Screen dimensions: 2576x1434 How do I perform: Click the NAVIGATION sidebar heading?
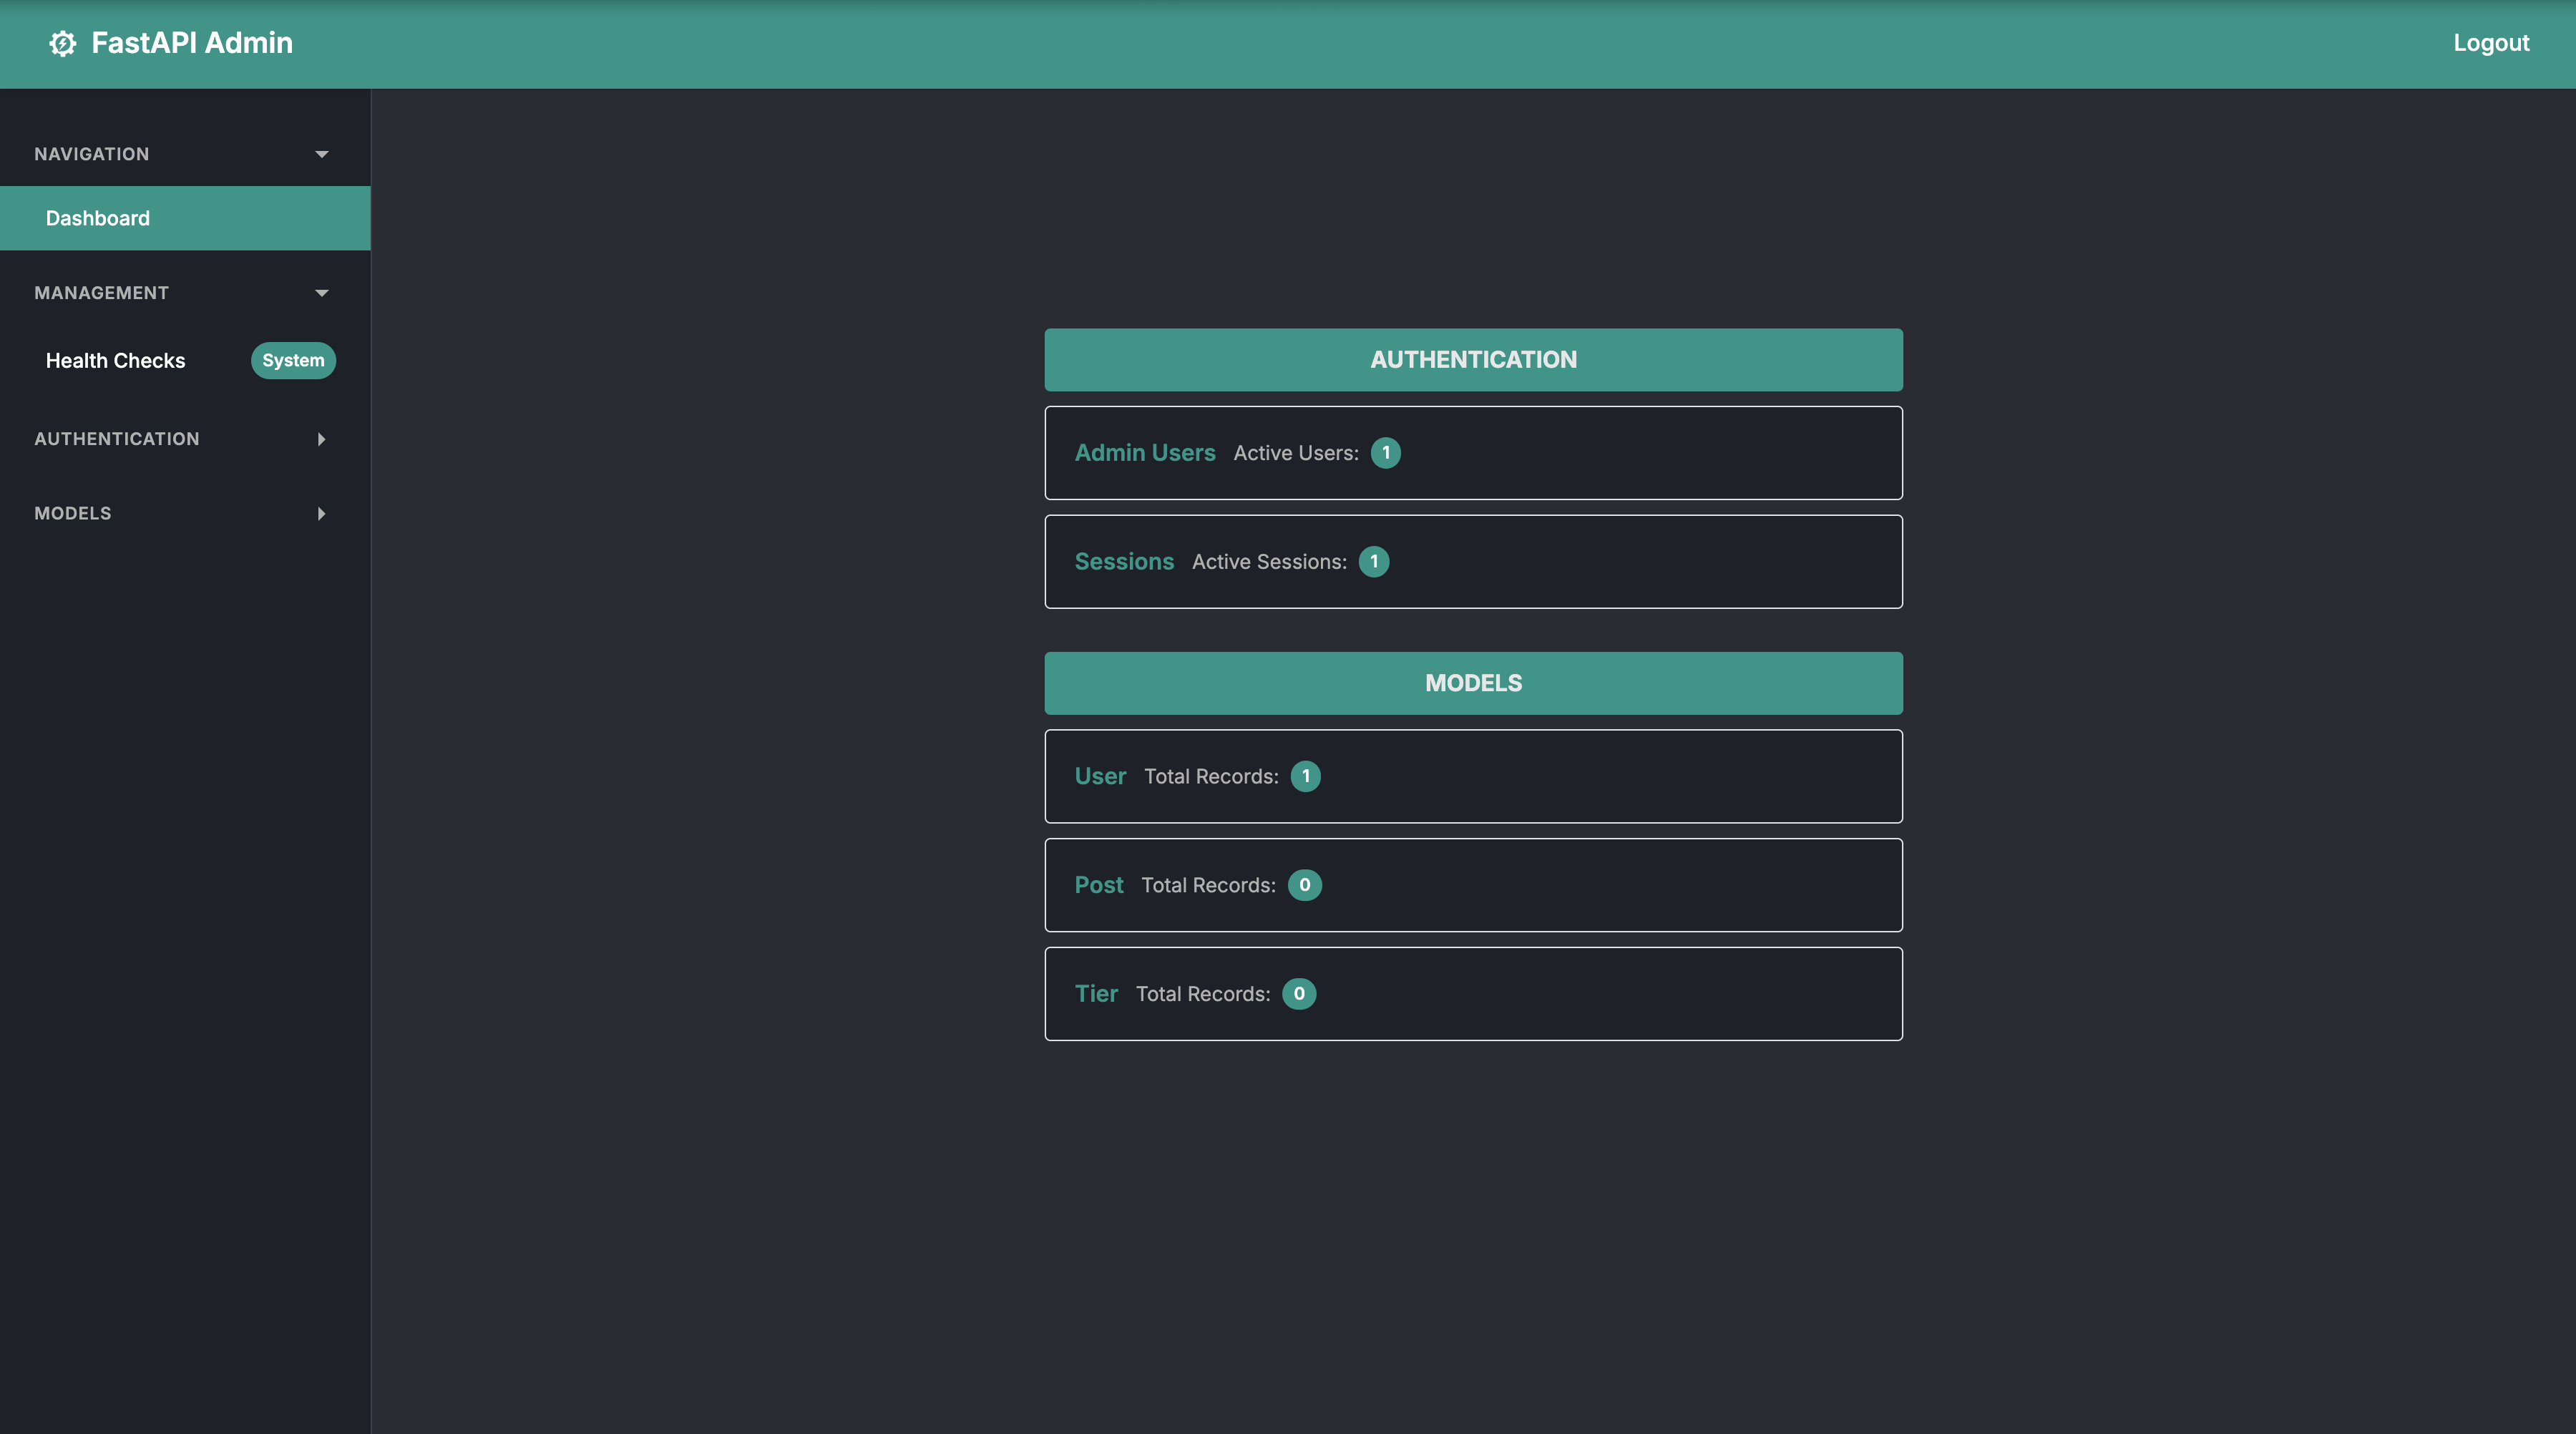91,154
